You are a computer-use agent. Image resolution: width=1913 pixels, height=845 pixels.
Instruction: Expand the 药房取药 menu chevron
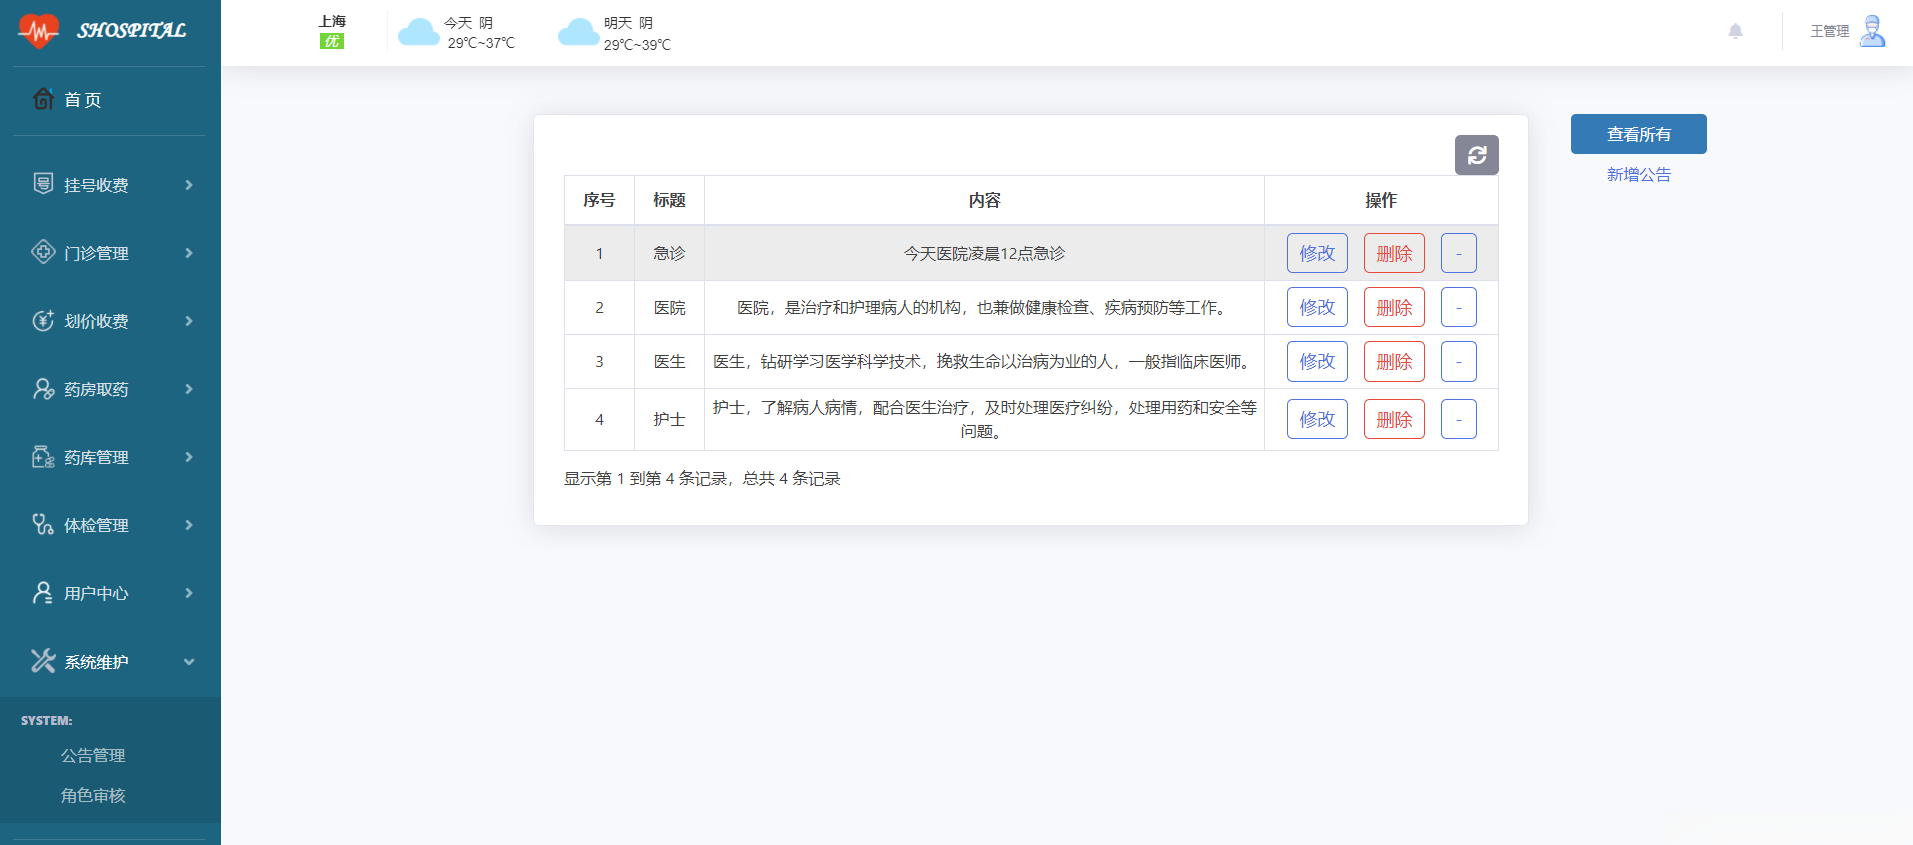click(x=189, y=389)
